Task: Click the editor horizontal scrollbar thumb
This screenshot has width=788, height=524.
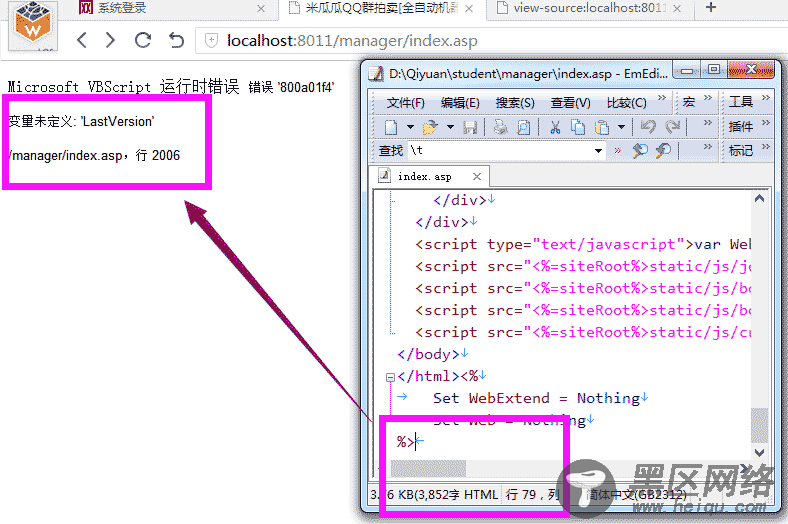Action: tap(429, 469)
